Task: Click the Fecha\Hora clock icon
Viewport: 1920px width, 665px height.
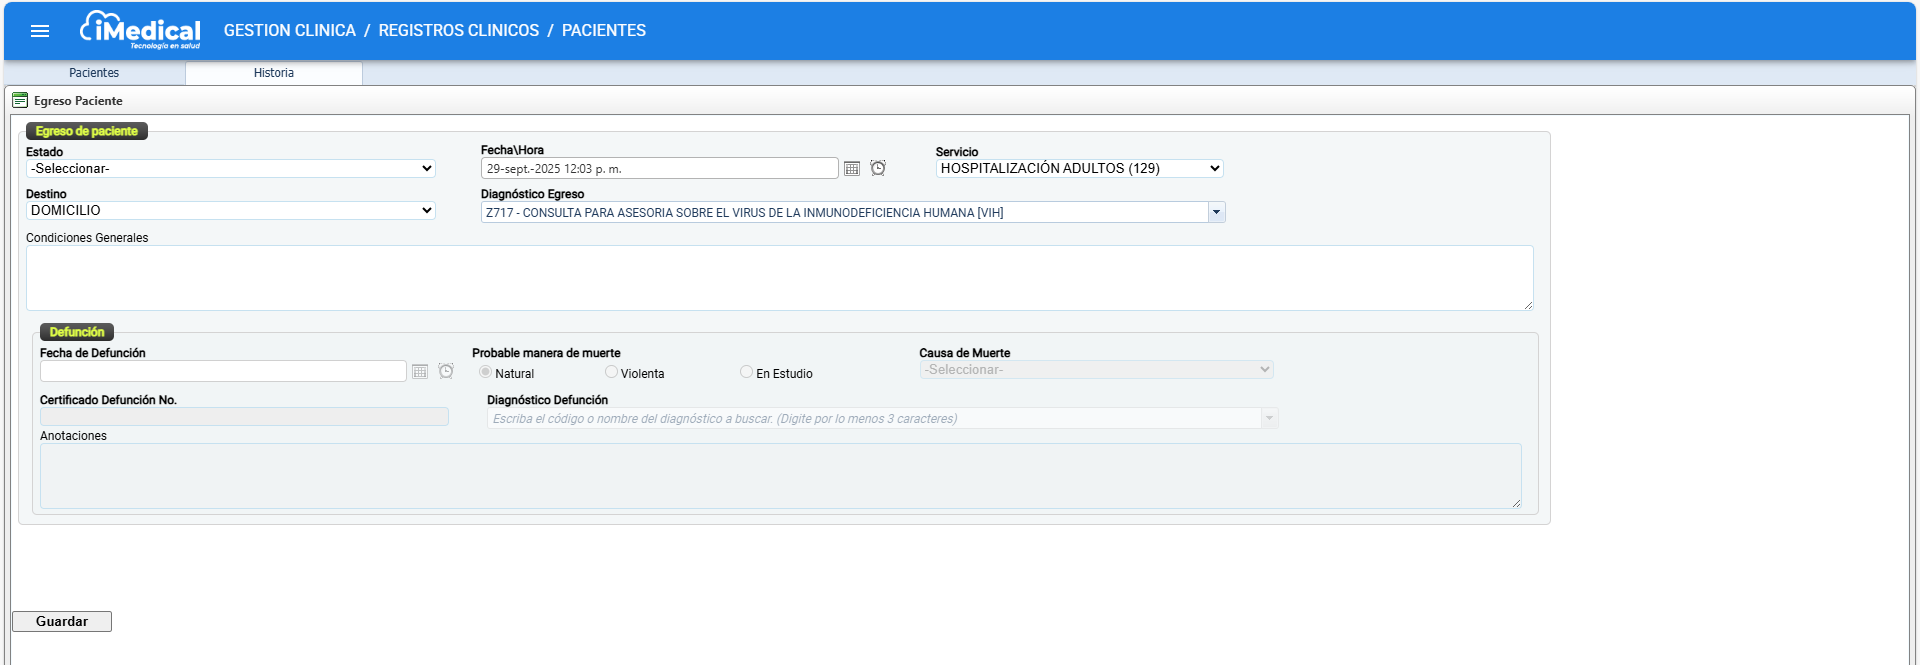Action: pos(878,168)
